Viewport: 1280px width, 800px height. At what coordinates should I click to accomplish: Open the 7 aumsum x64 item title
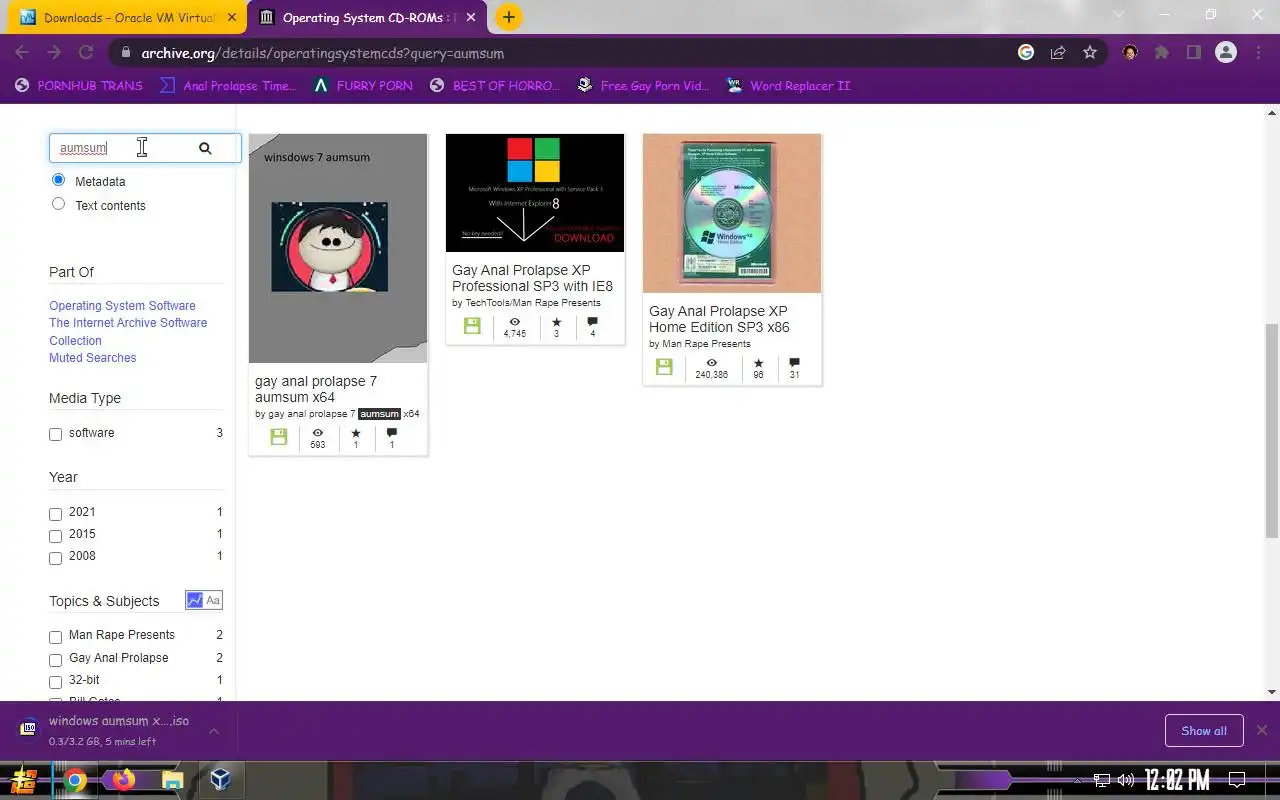click(x=316, y=389)
